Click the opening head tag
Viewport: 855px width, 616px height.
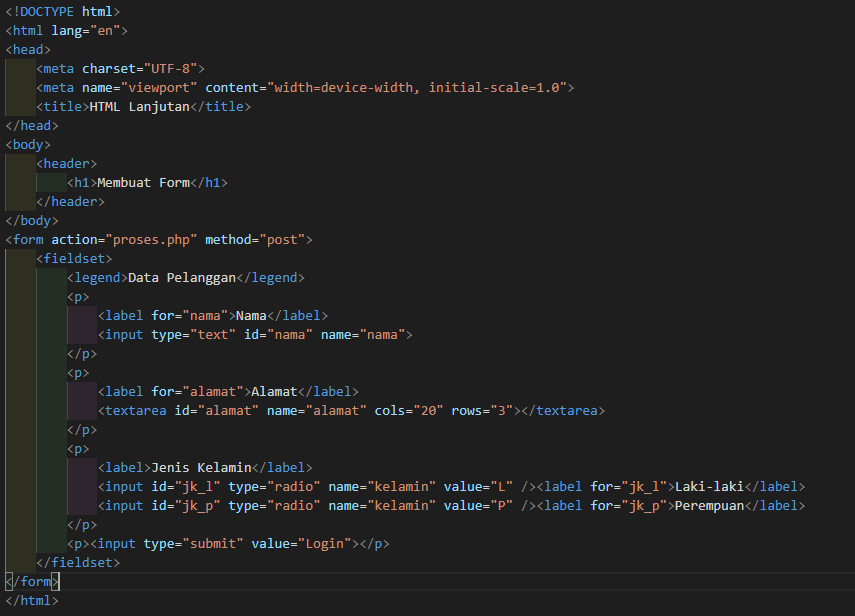pyautogui.click(x=28, y=50)
